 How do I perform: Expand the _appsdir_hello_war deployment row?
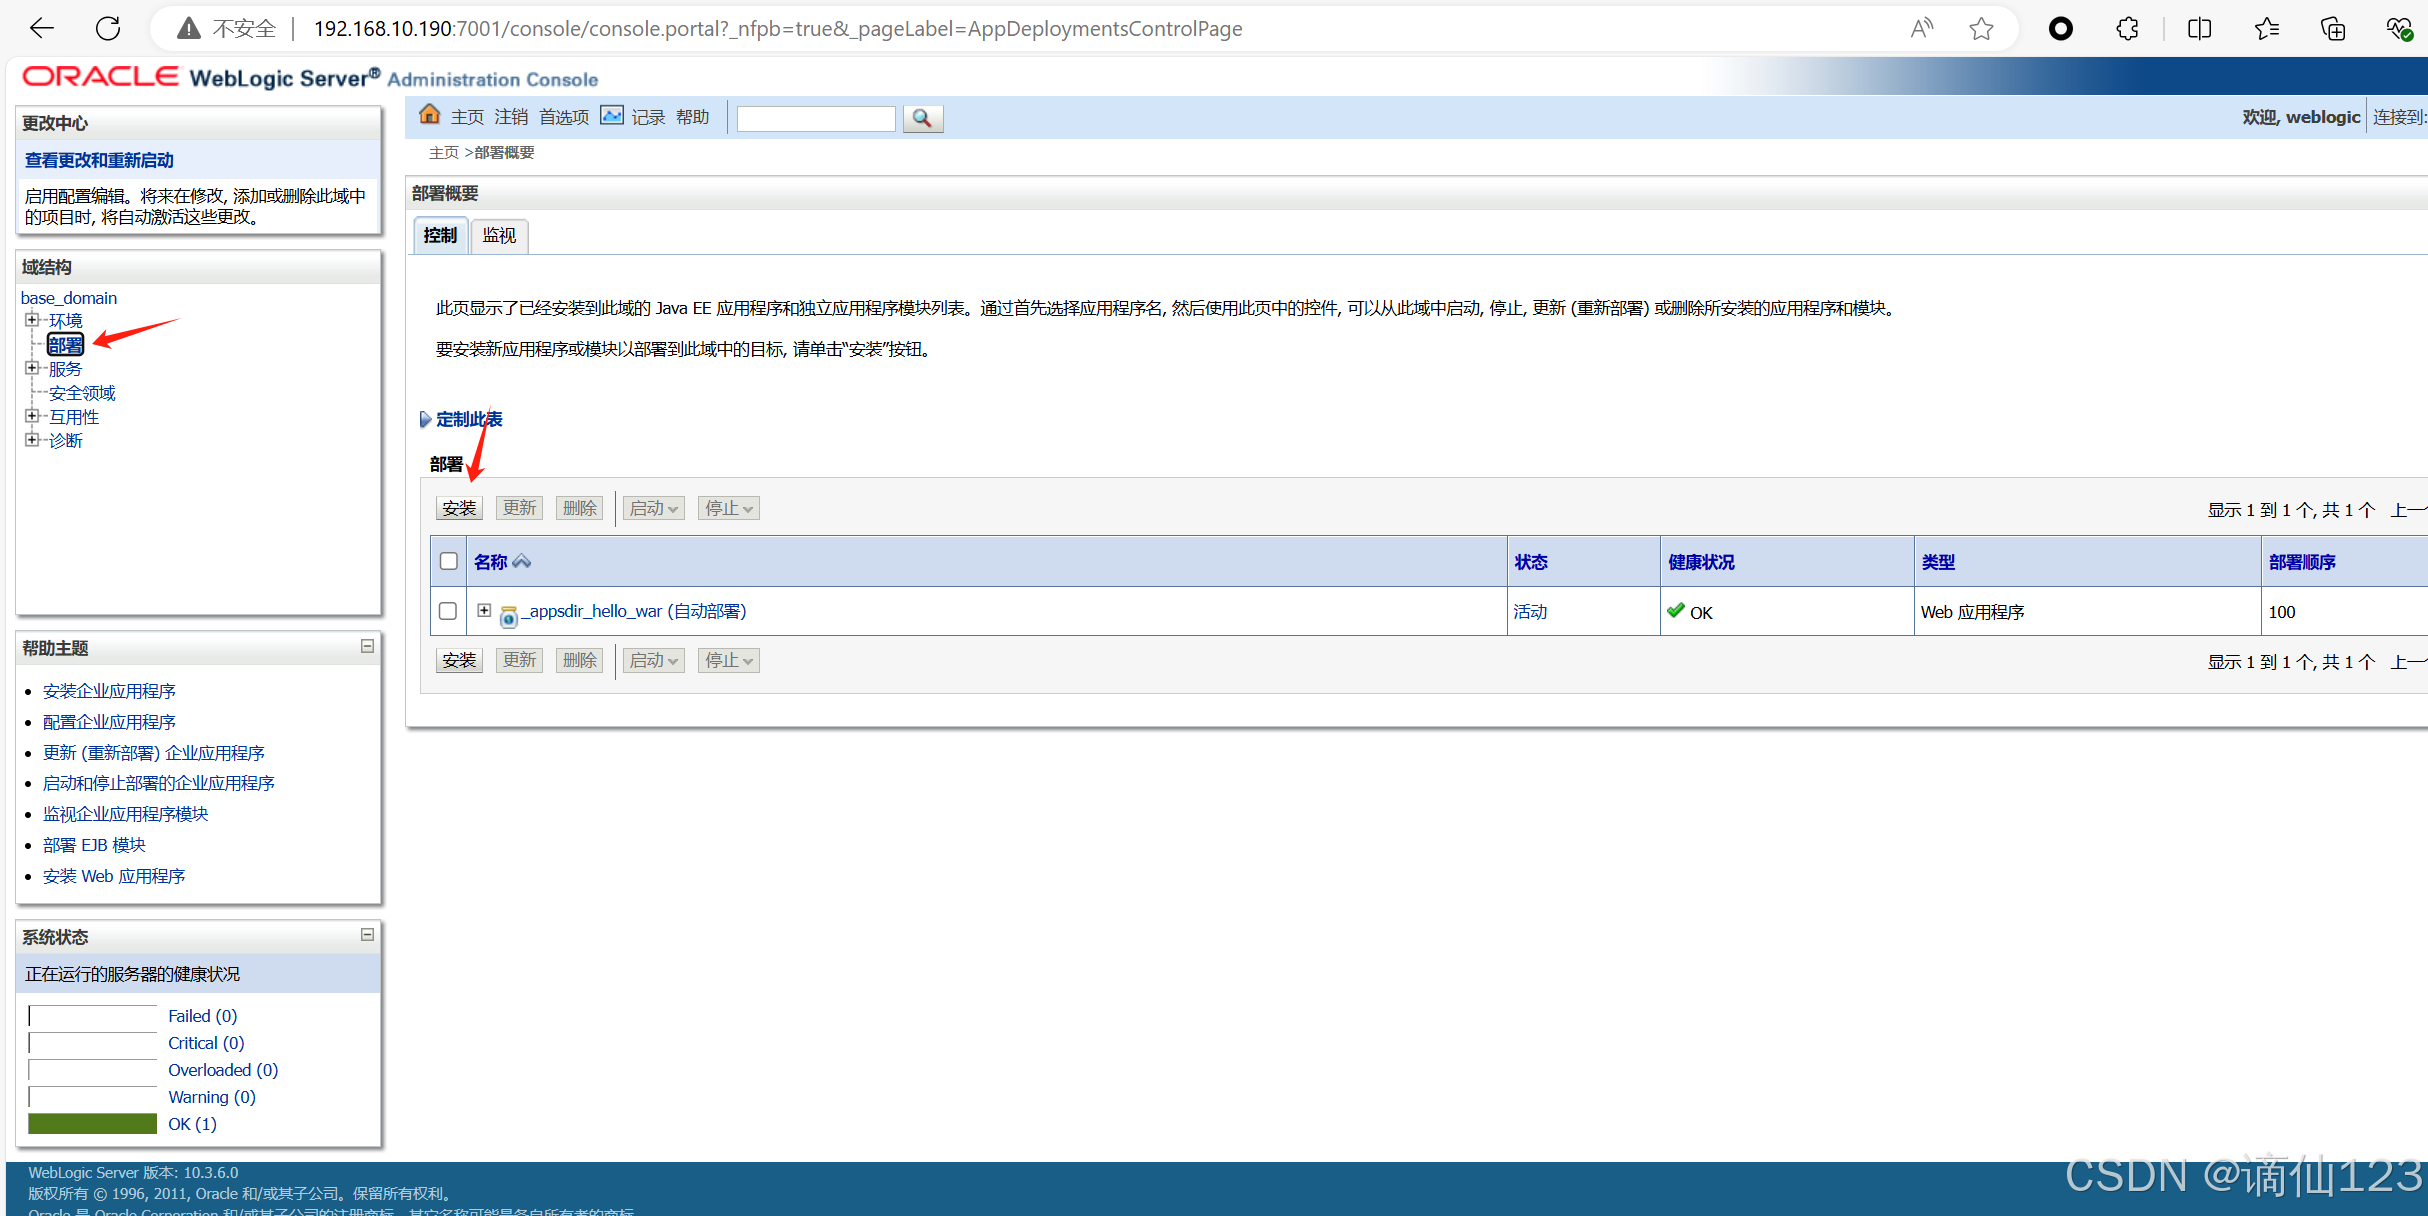click(x=484, y=610)
